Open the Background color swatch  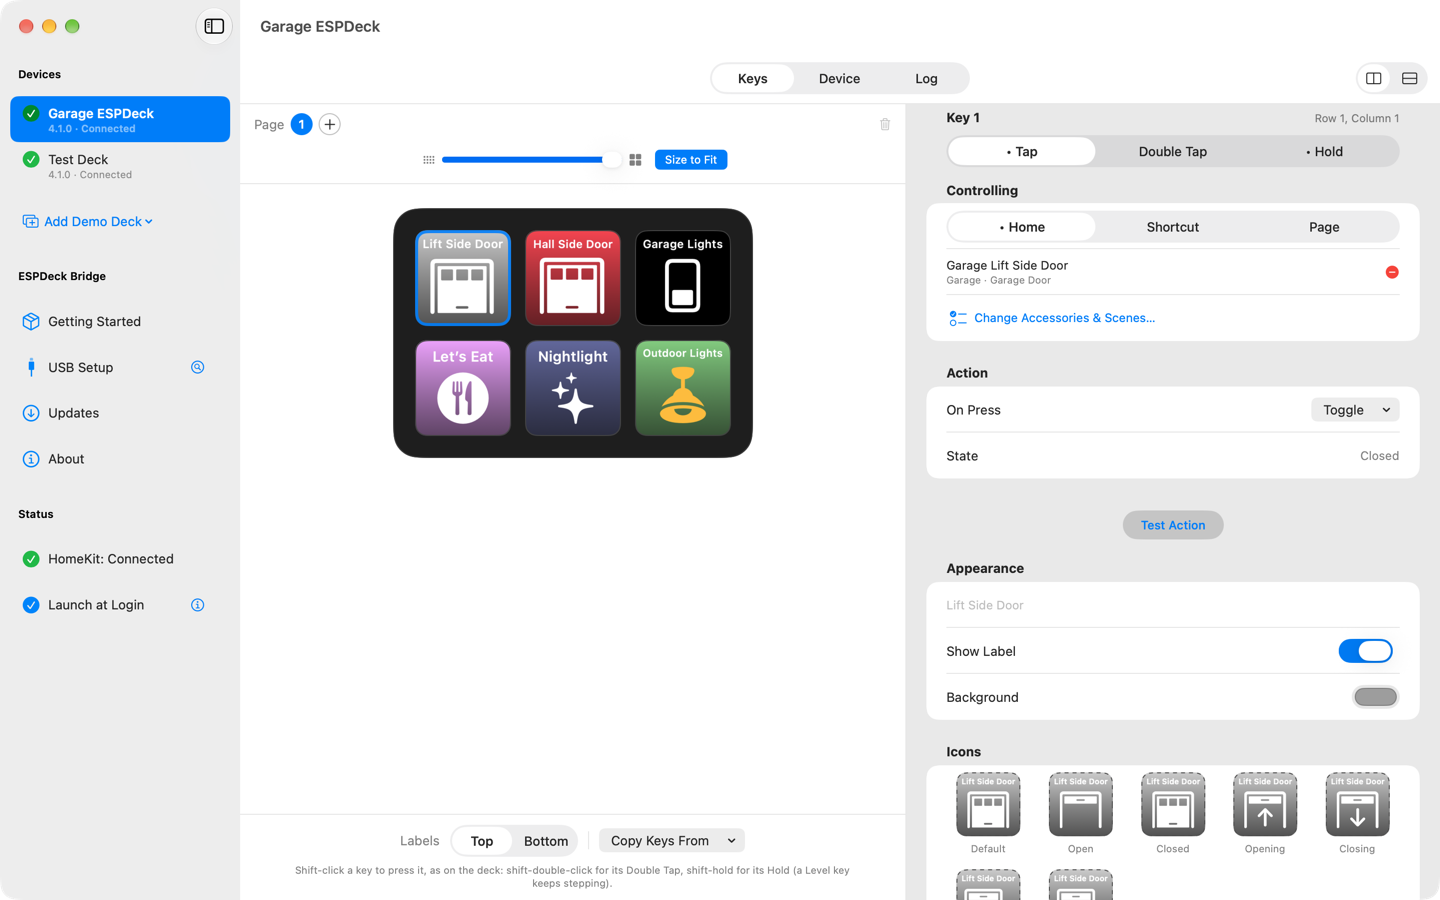[x=1375, y=697]
